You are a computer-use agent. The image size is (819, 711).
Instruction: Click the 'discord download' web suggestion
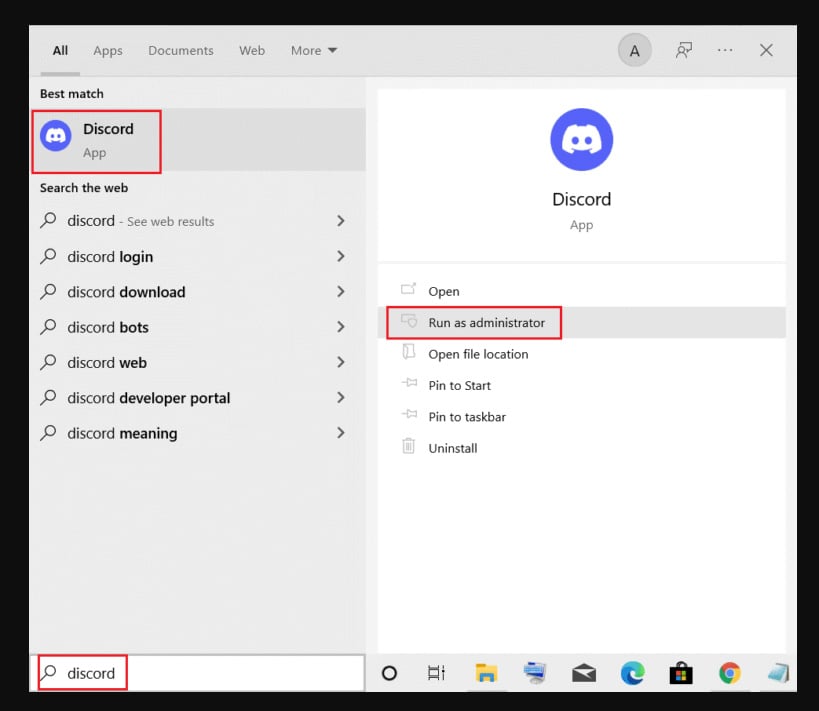tap(126, 292)
